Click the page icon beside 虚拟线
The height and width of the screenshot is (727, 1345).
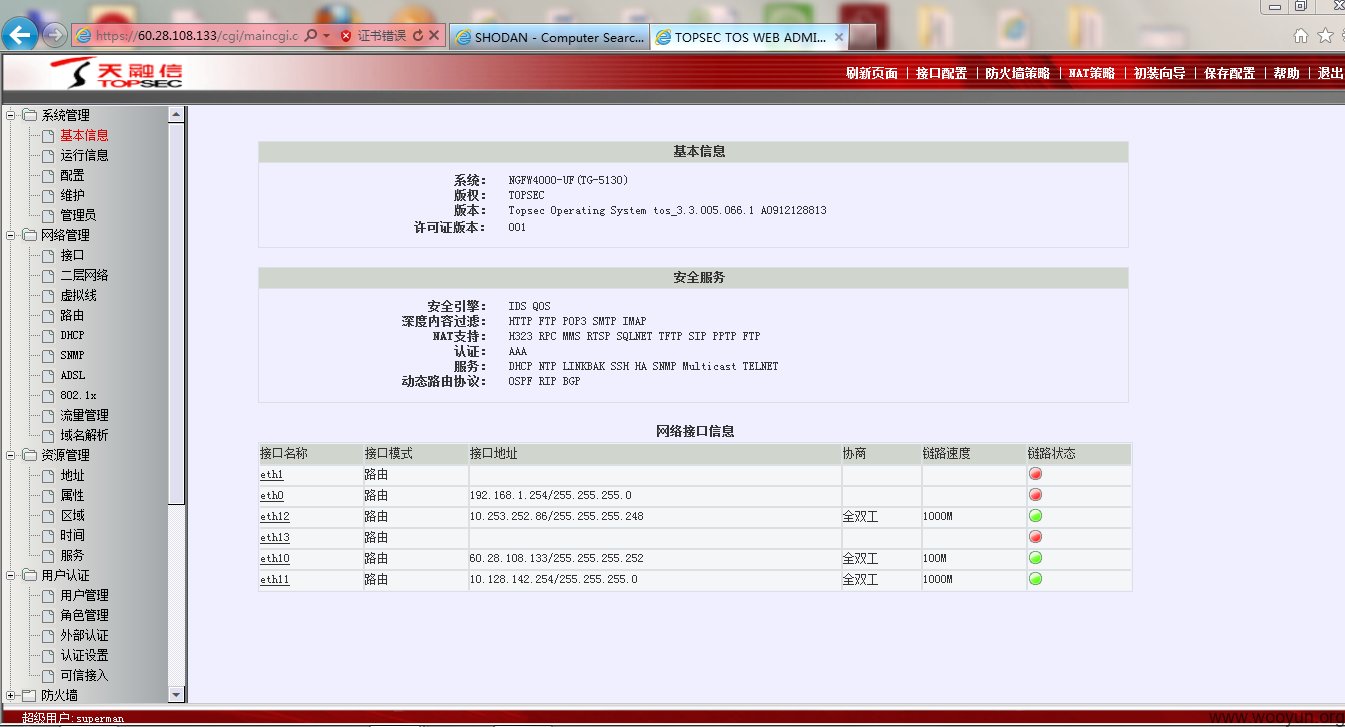(48, 295)
